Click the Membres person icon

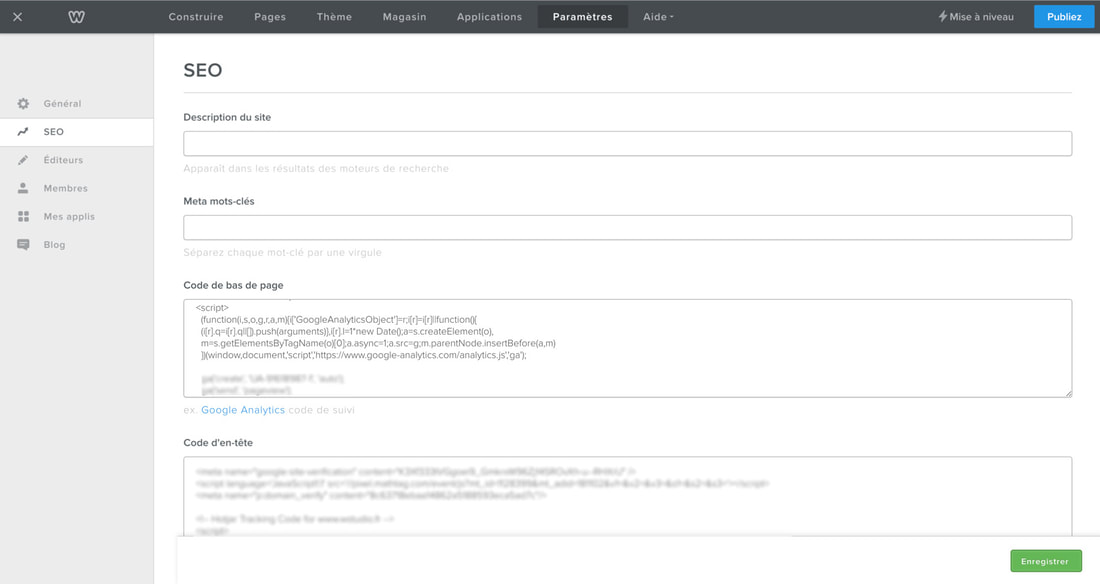coord(23,188)
